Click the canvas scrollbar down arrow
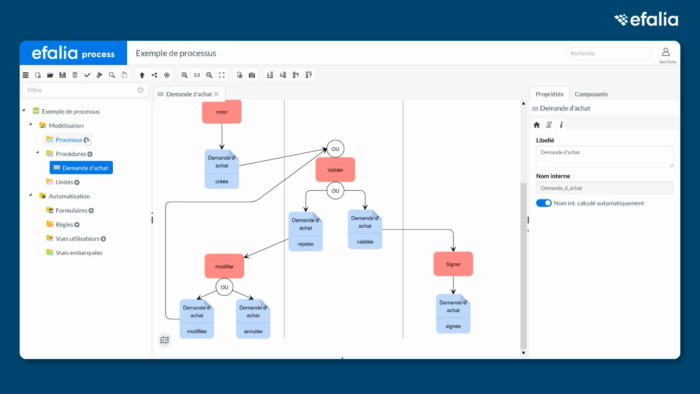The height and width of the screenshot is (394, 700). [524, 353]
